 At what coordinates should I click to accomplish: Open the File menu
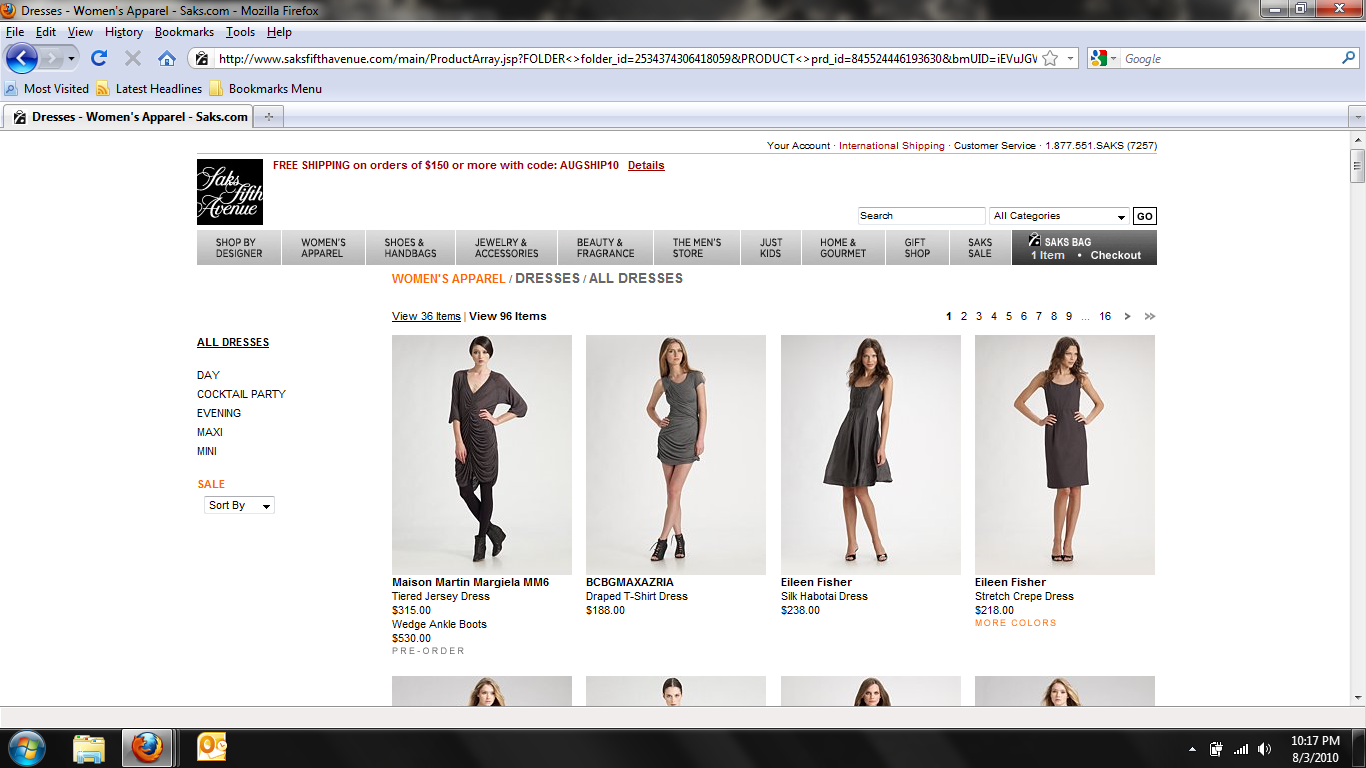click(15, 32)
